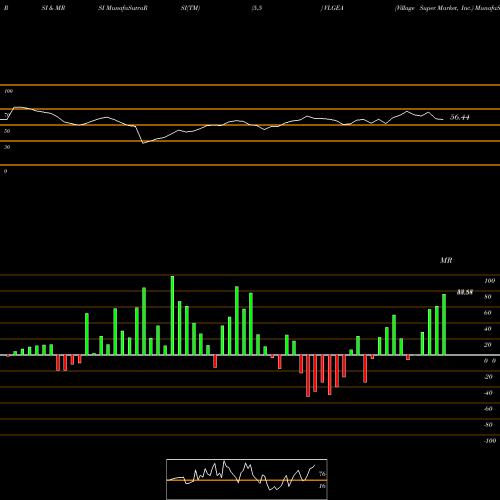The image size is (500, 500).
Task: Select the VLGEA ticker text in header
Action: pyautogui.click(x=333, y=8)
